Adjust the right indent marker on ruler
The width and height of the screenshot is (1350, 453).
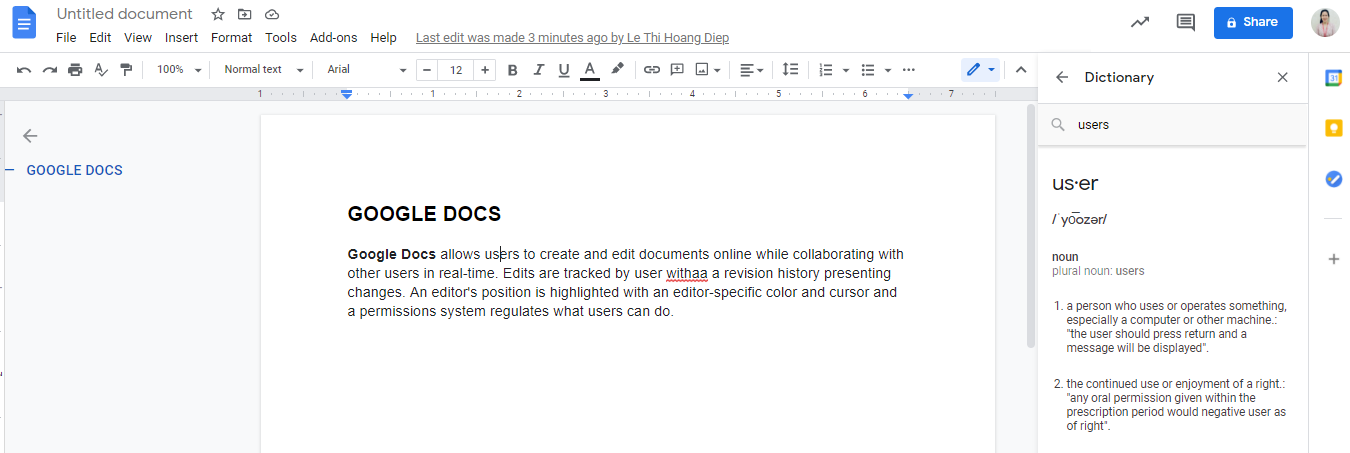click(908, 95)
